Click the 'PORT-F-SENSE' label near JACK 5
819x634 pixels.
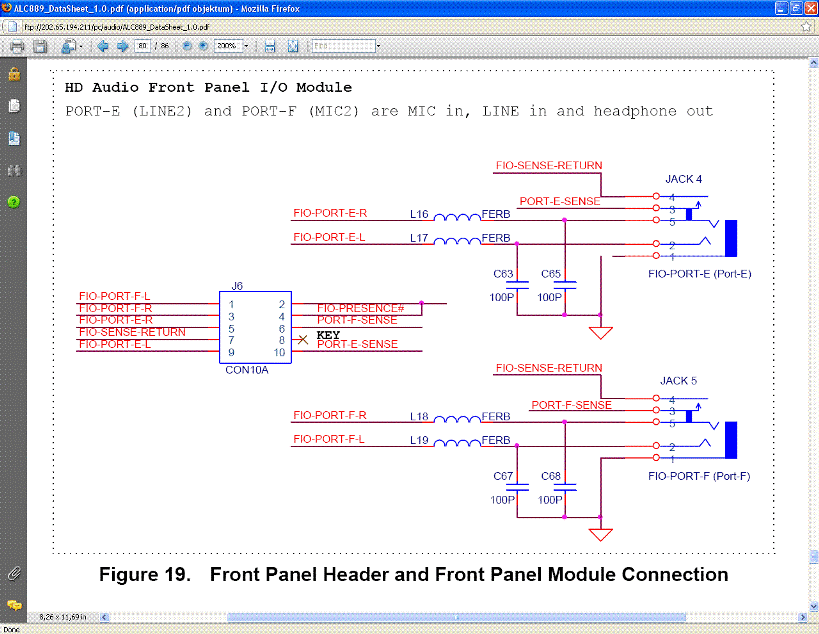point(571,405)
